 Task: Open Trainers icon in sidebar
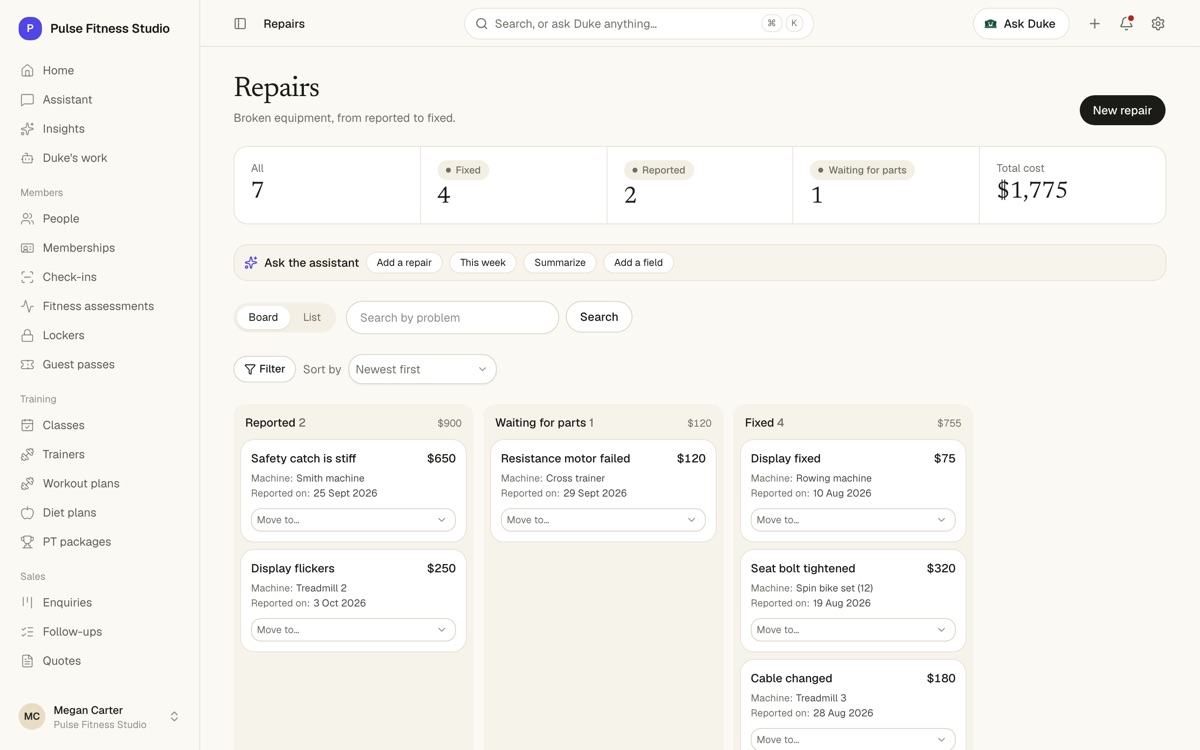click(x=27, y=454)
